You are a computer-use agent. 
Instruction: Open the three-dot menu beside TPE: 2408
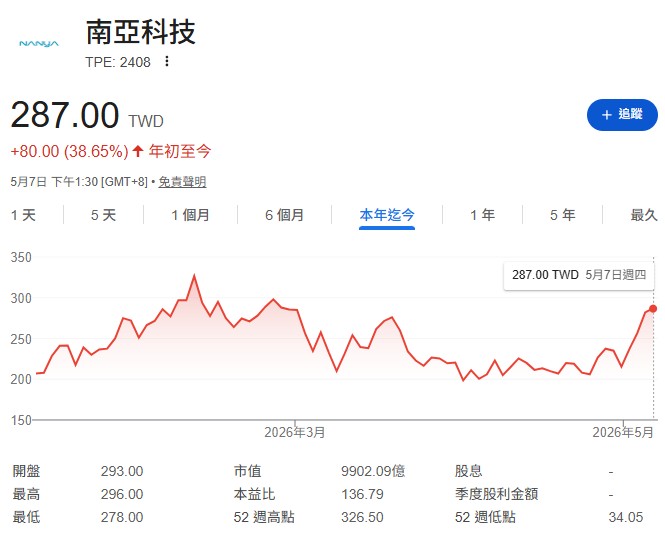[167, 62]
